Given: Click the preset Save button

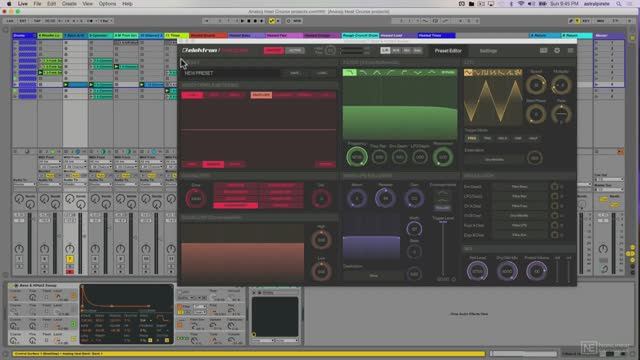Looking at the screenshot, I should tap(294, 73).
